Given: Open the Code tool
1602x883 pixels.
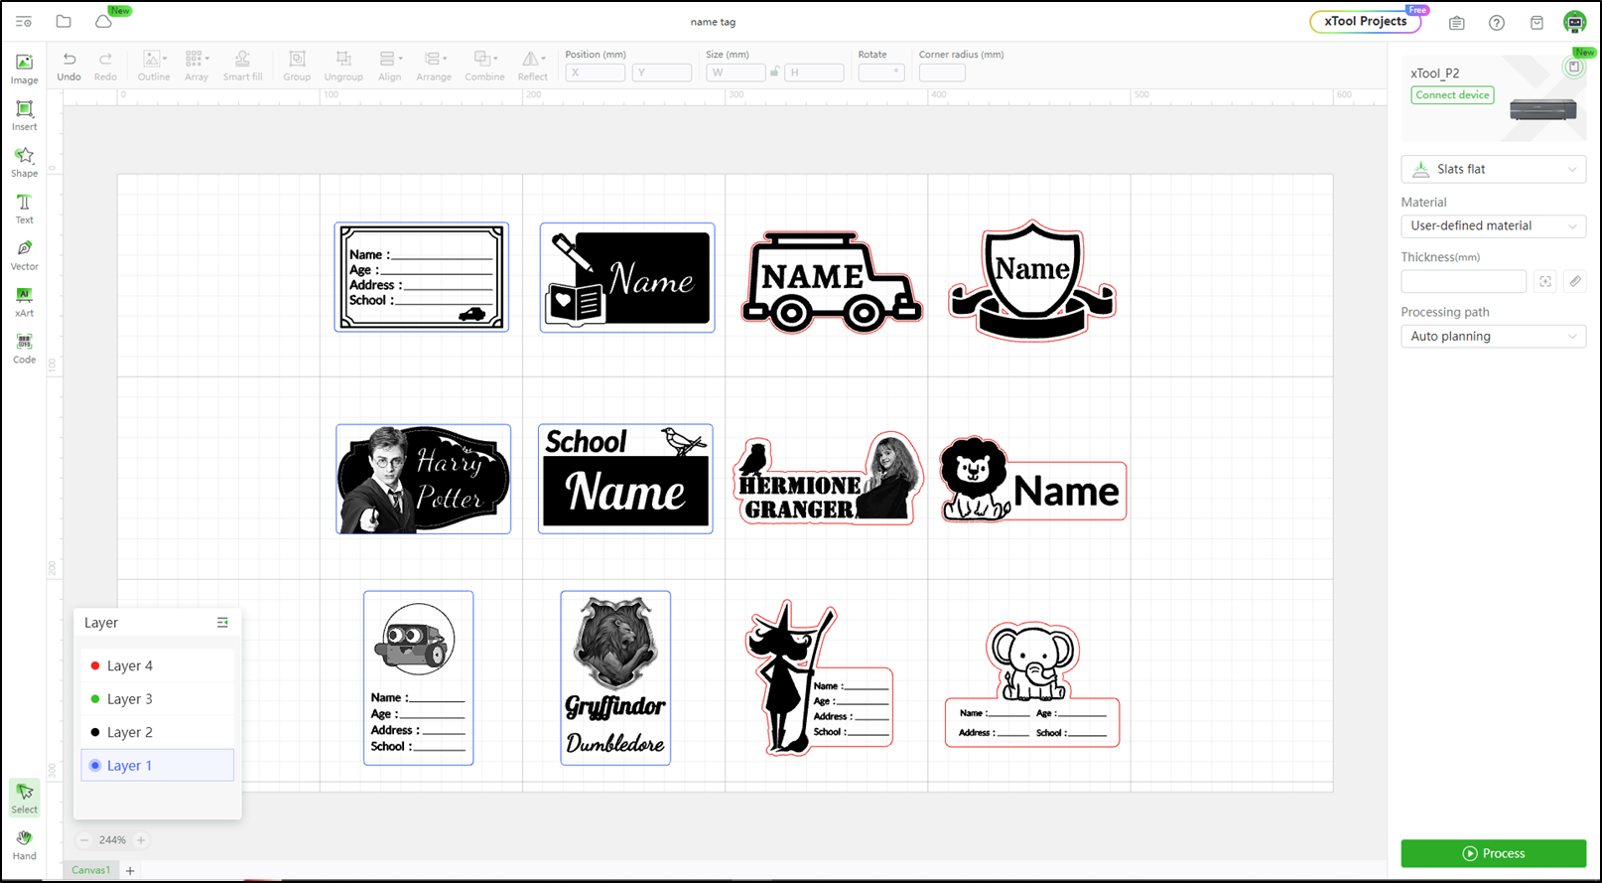Looking at the screenshot, I should pos(24,348).
